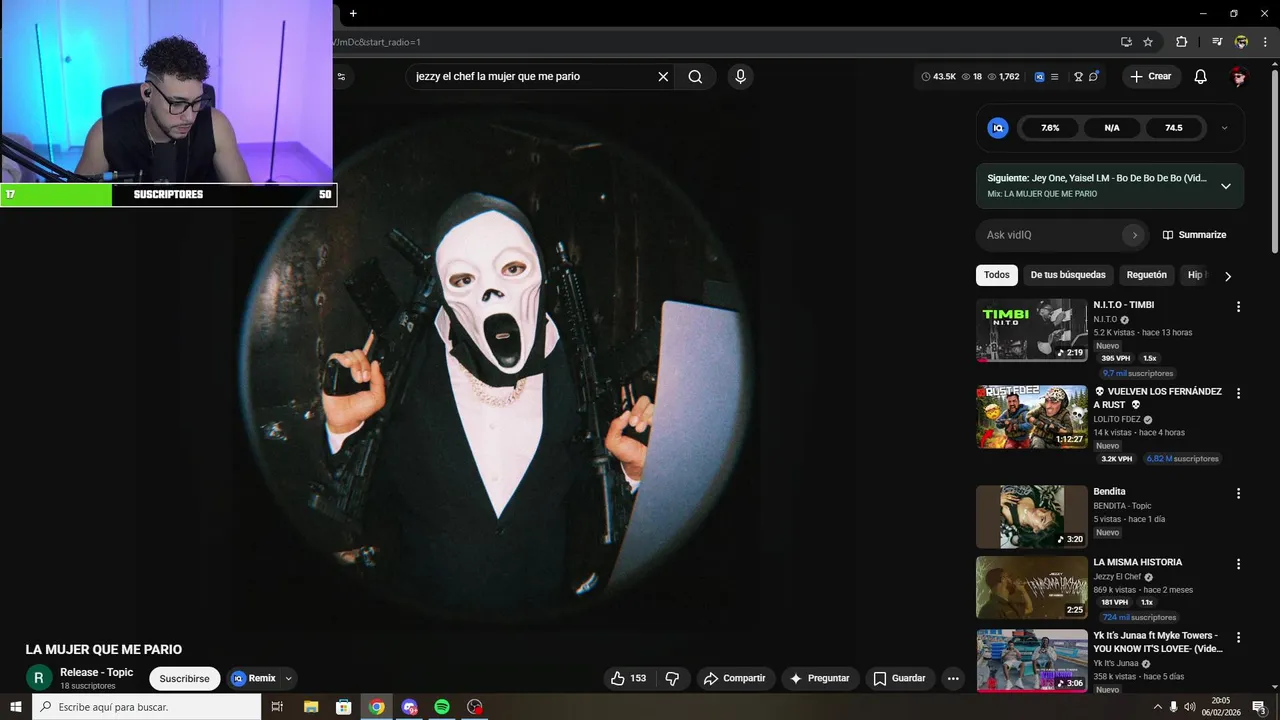Open options for VUELVEN LOS FERNÁNDEZ video
This screenshot has width=1280, height=720.
(x=1238, y=394)
